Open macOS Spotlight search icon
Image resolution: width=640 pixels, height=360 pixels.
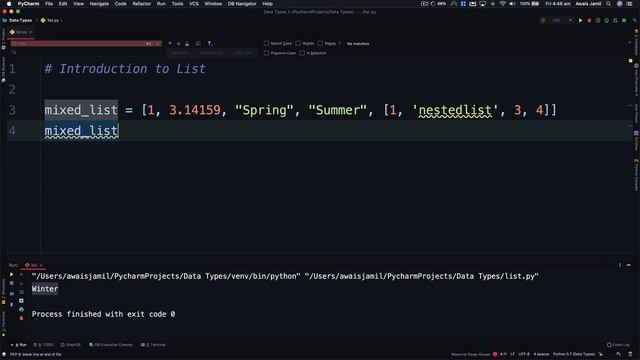pos(609,4)
